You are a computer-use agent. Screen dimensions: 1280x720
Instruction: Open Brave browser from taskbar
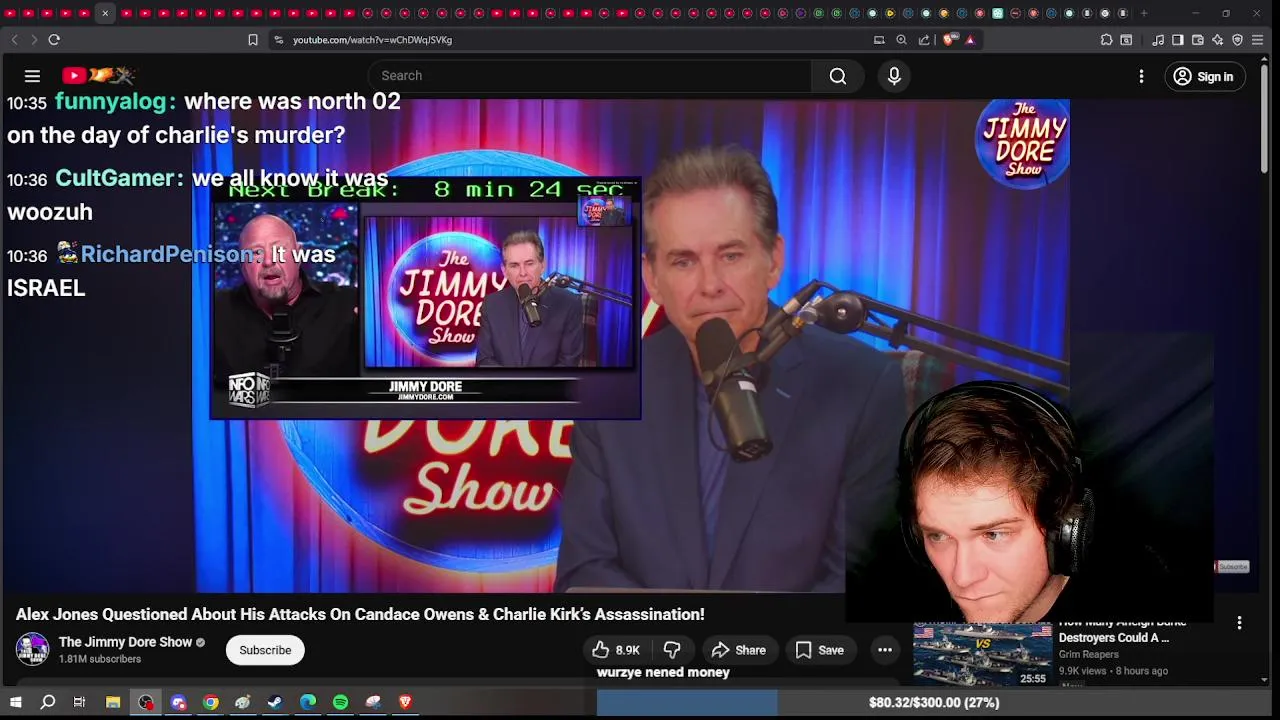pos(405,702)
